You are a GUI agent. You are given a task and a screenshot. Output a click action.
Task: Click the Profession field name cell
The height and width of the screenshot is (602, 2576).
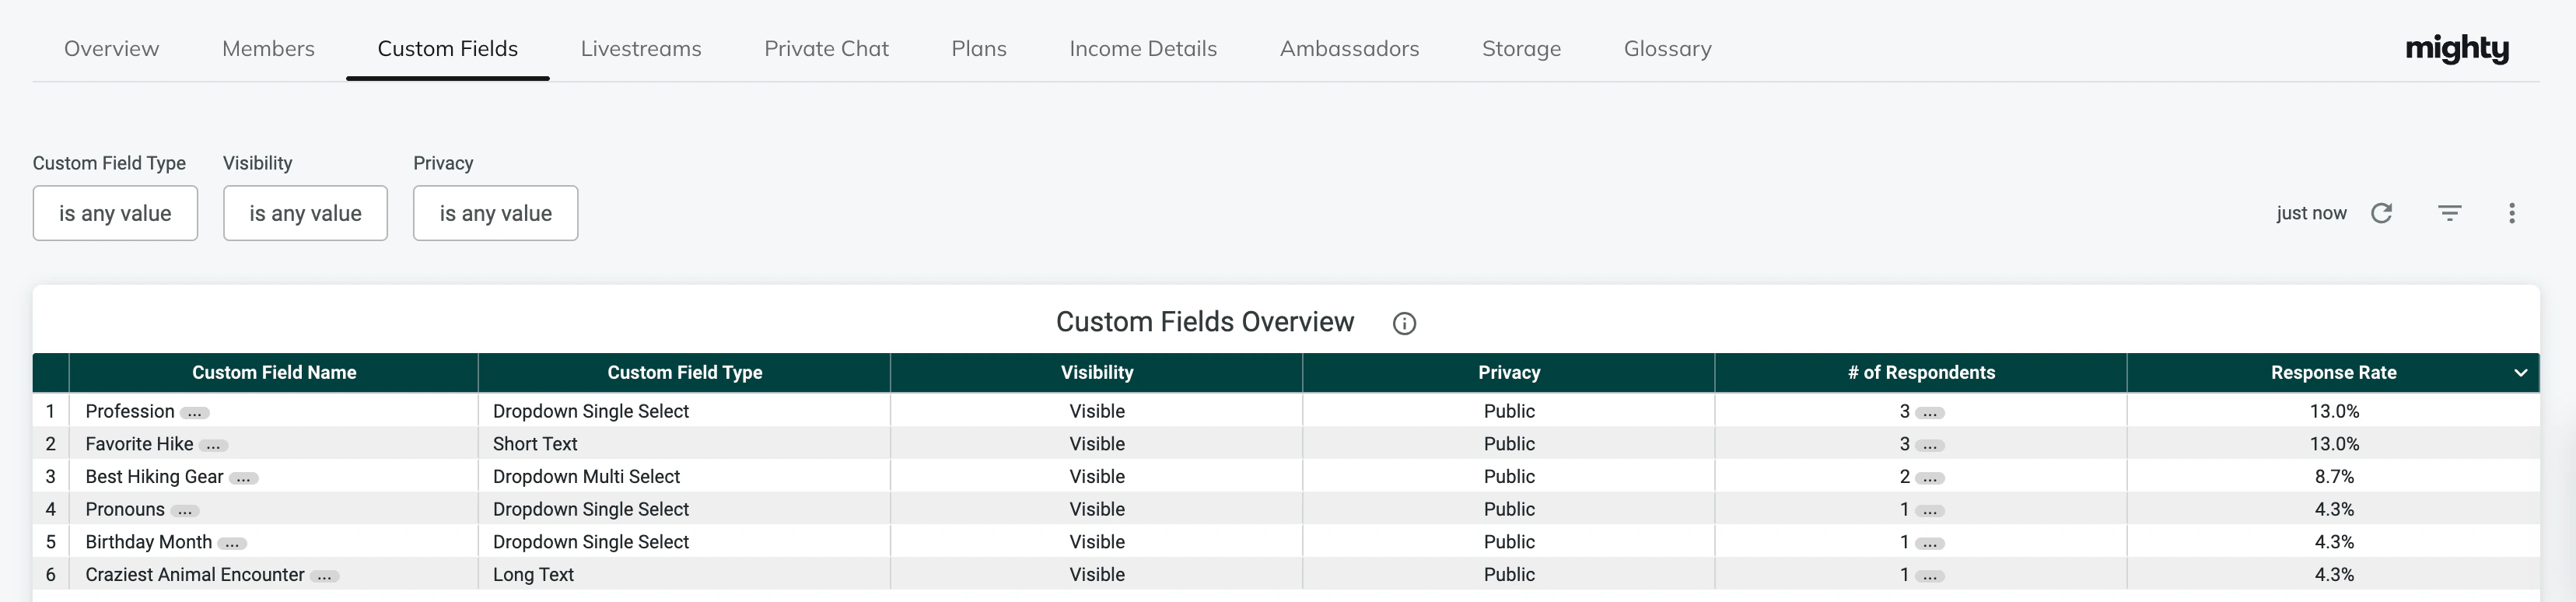click(130, 411)
